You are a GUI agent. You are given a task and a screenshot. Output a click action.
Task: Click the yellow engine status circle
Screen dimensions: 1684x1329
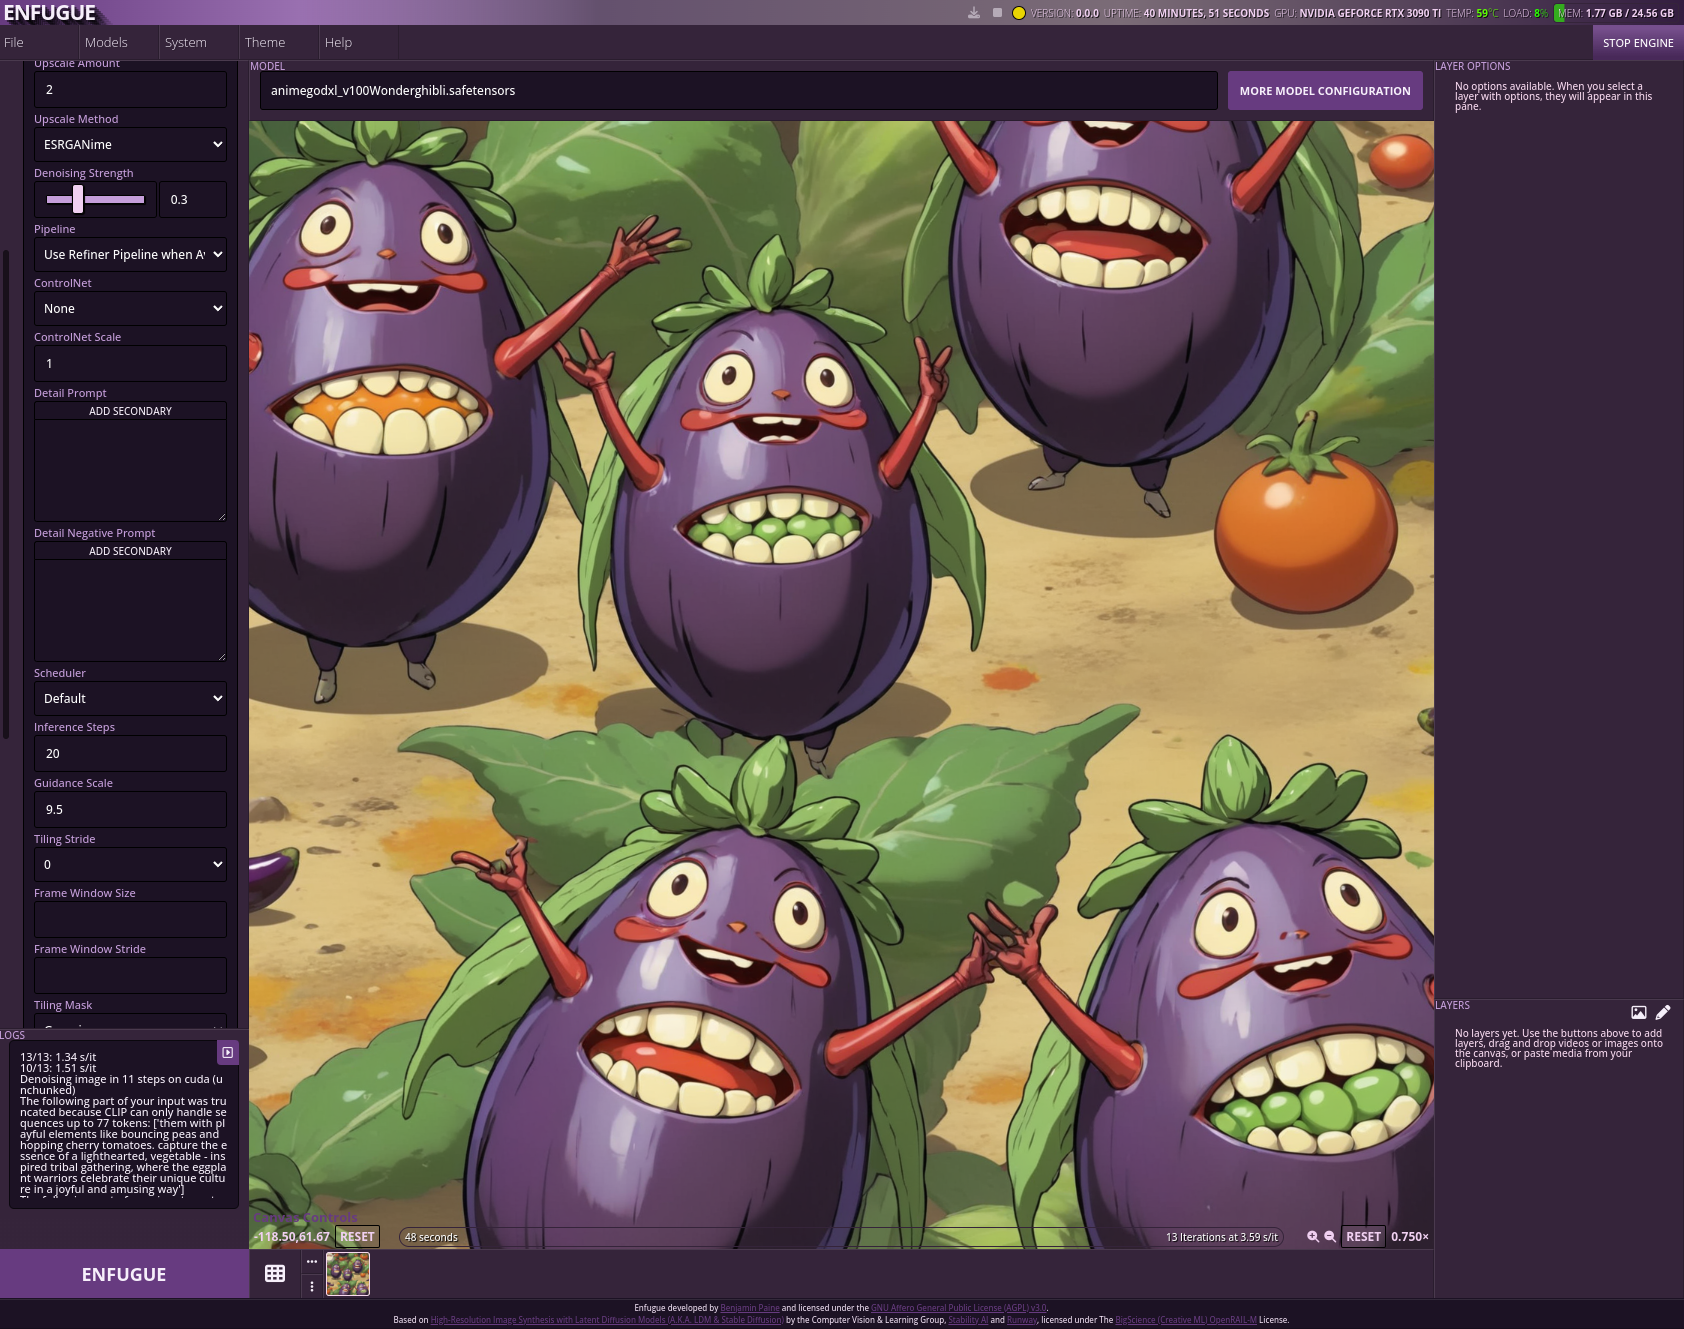[x=1018, y=13]
